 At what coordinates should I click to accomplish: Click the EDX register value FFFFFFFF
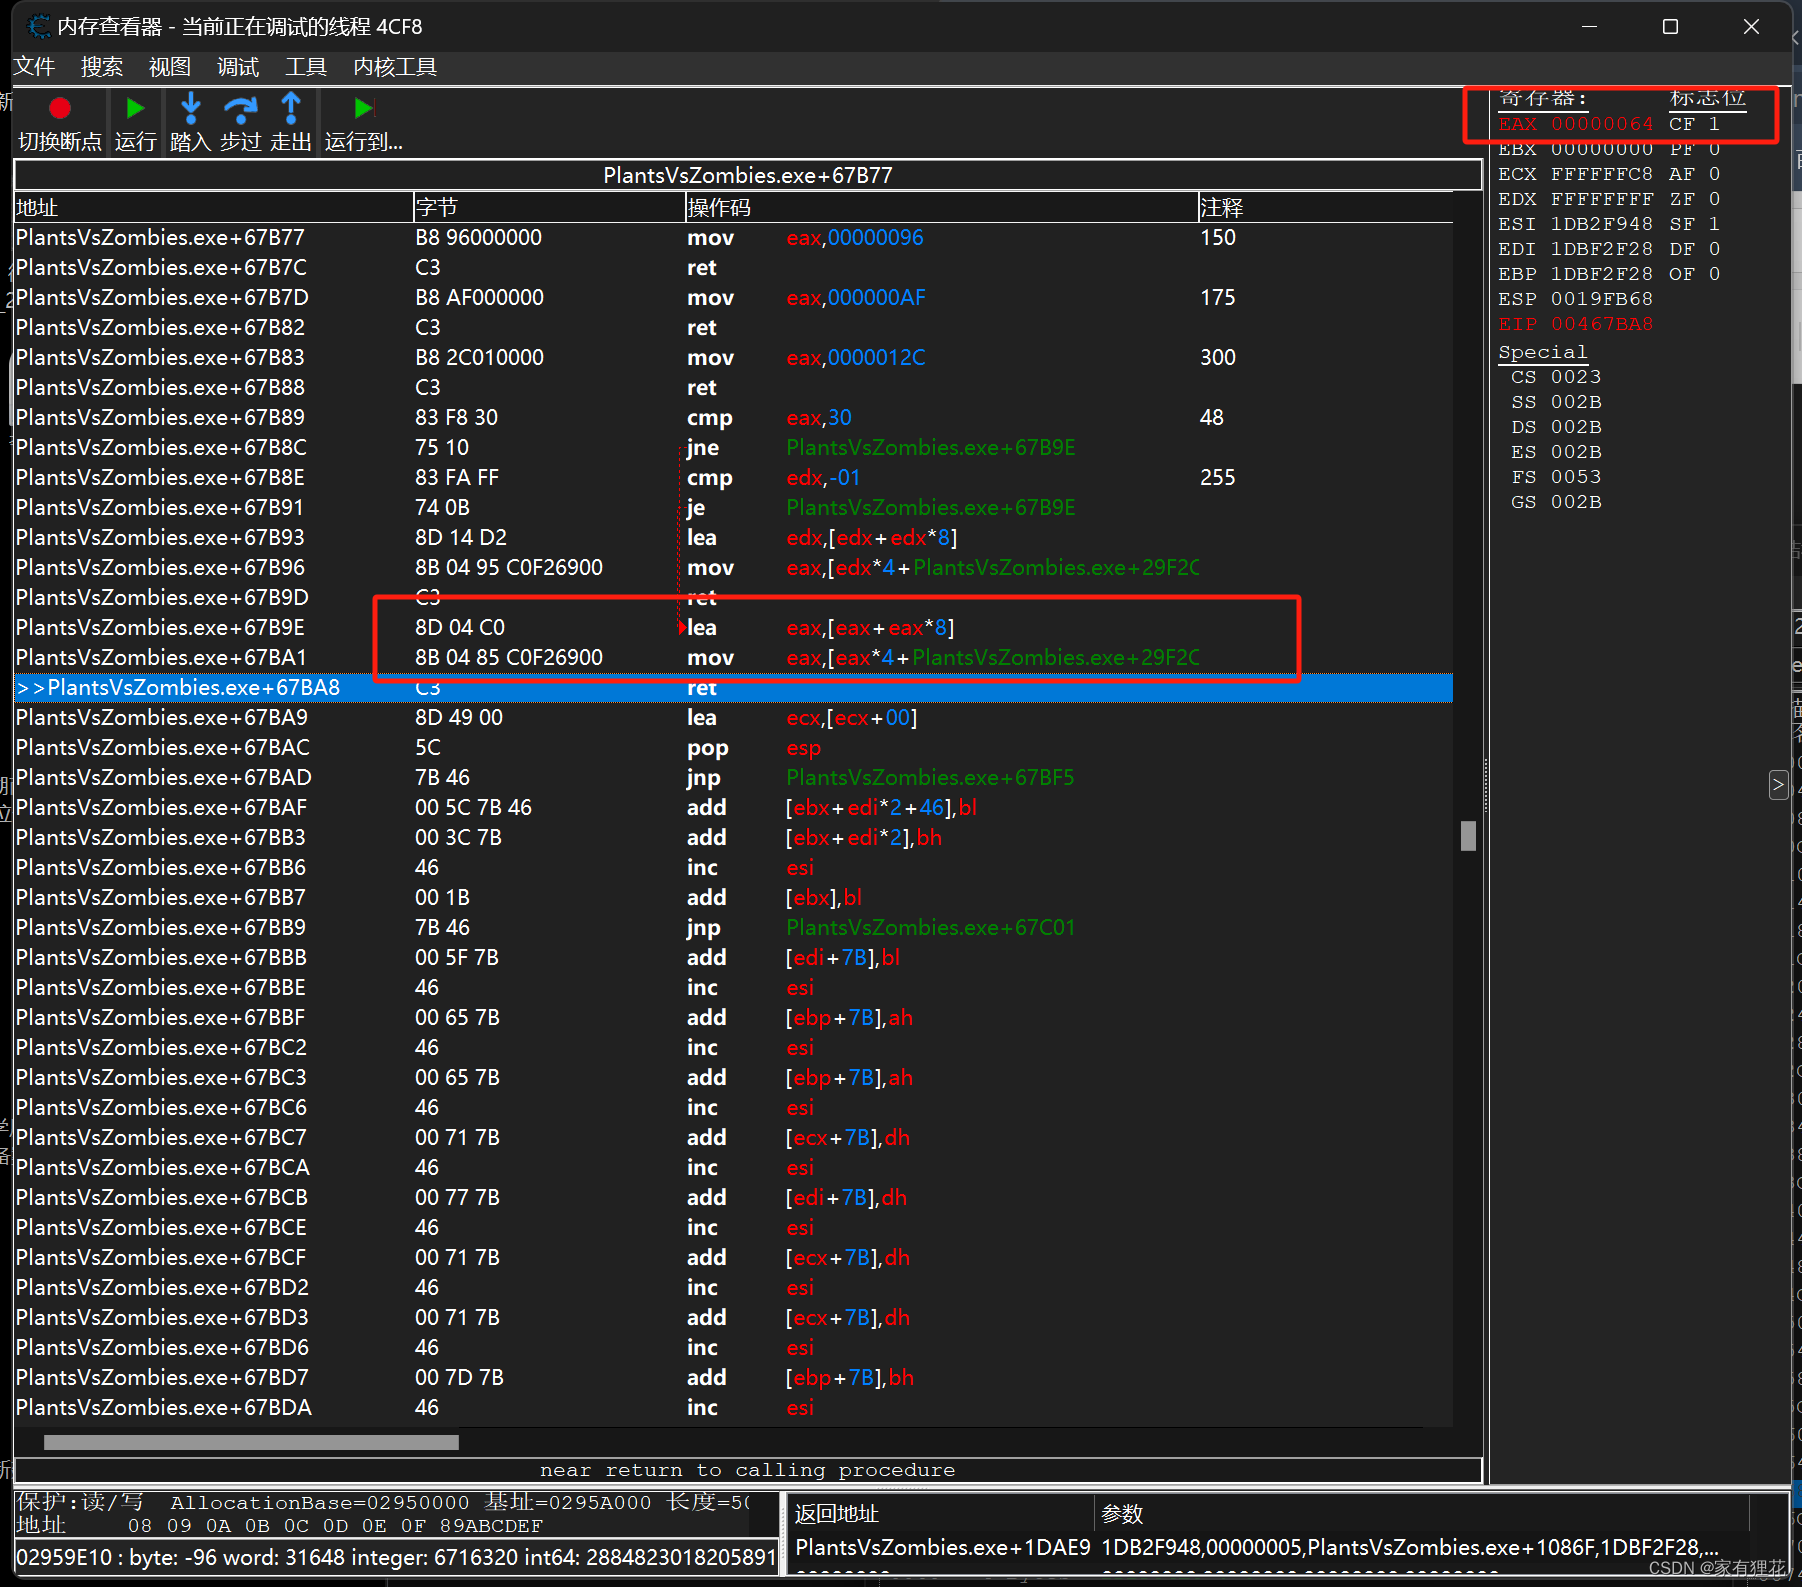1602,199
